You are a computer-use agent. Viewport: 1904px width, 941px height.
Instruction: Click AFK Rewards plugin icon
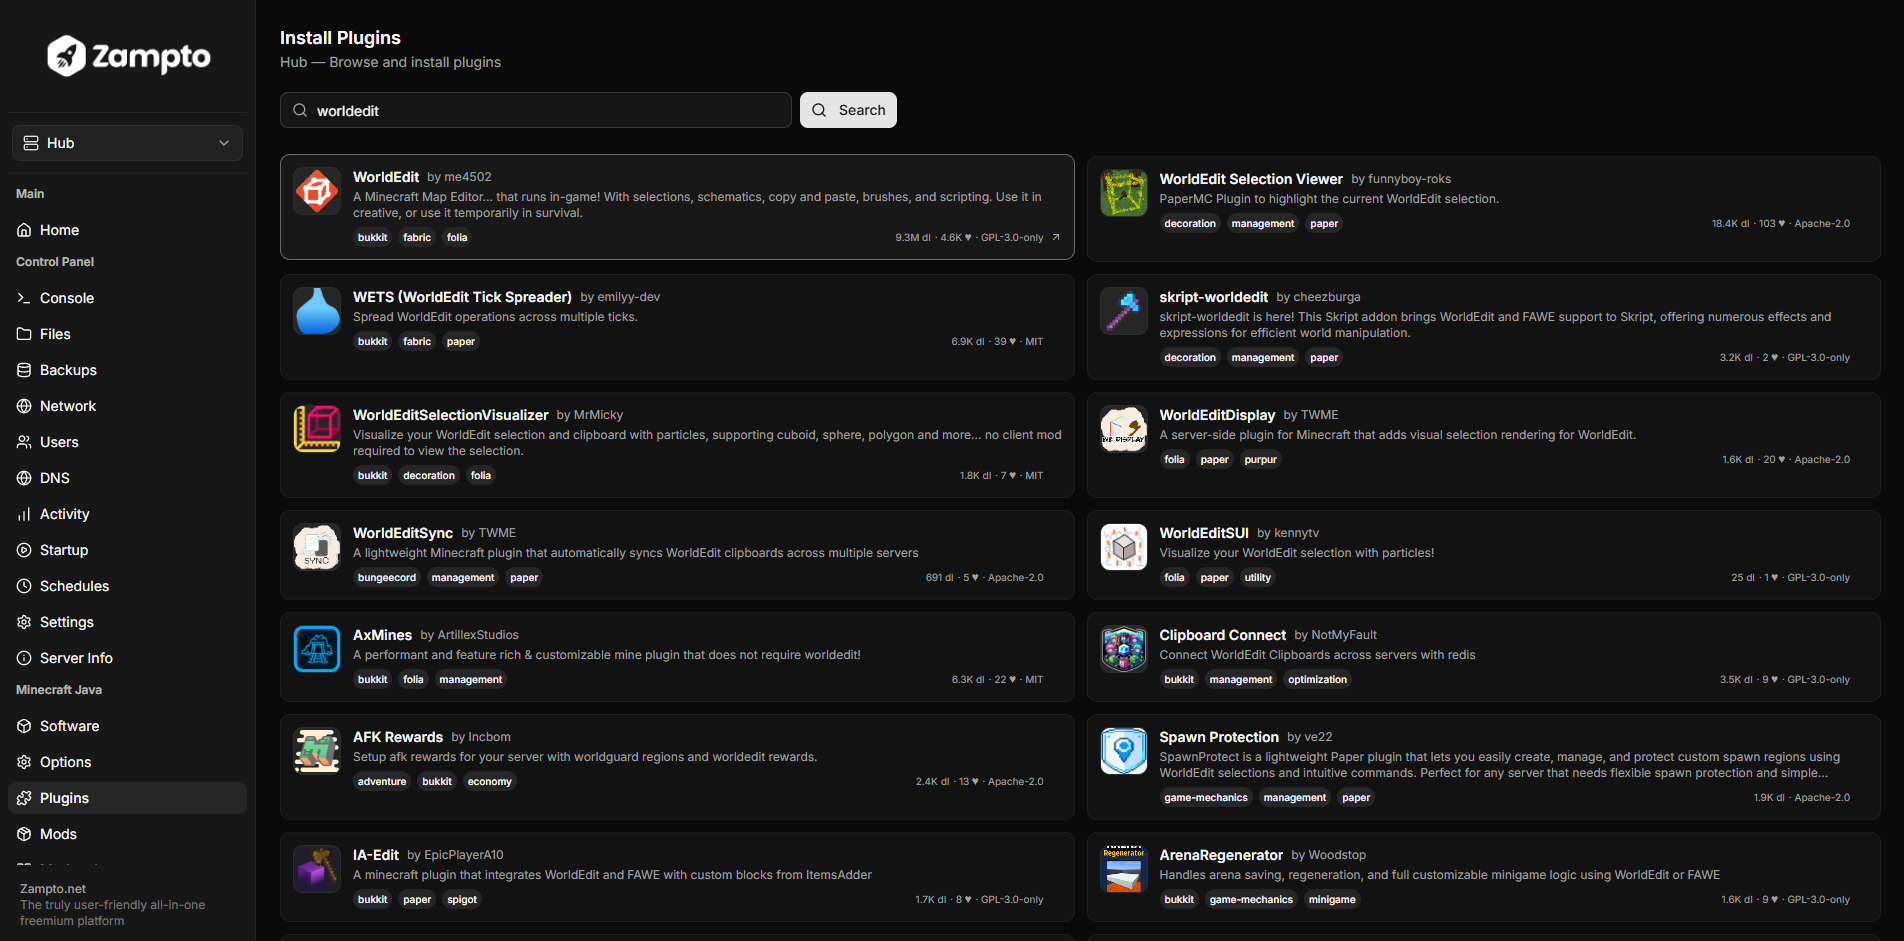[x=317, y=751]
